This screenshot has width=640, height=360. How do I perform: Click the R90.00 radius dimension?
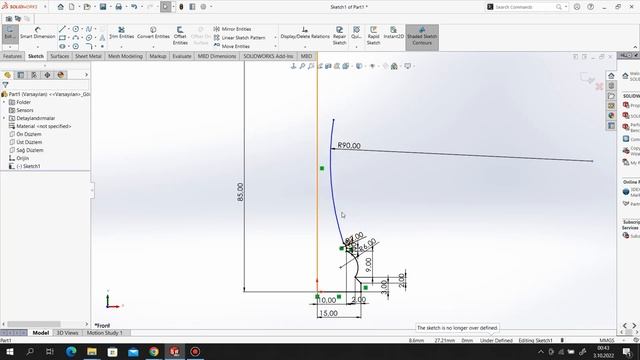(x=349, y=145)
